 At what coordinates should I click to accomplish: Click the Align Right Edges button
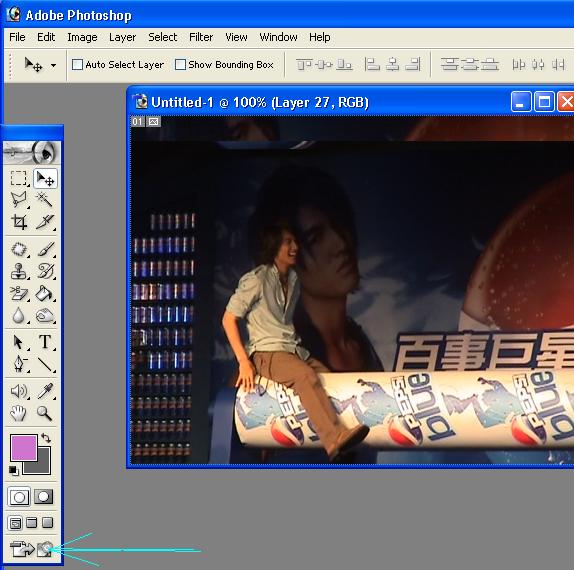pyautogui.click(x=413, y=65)
